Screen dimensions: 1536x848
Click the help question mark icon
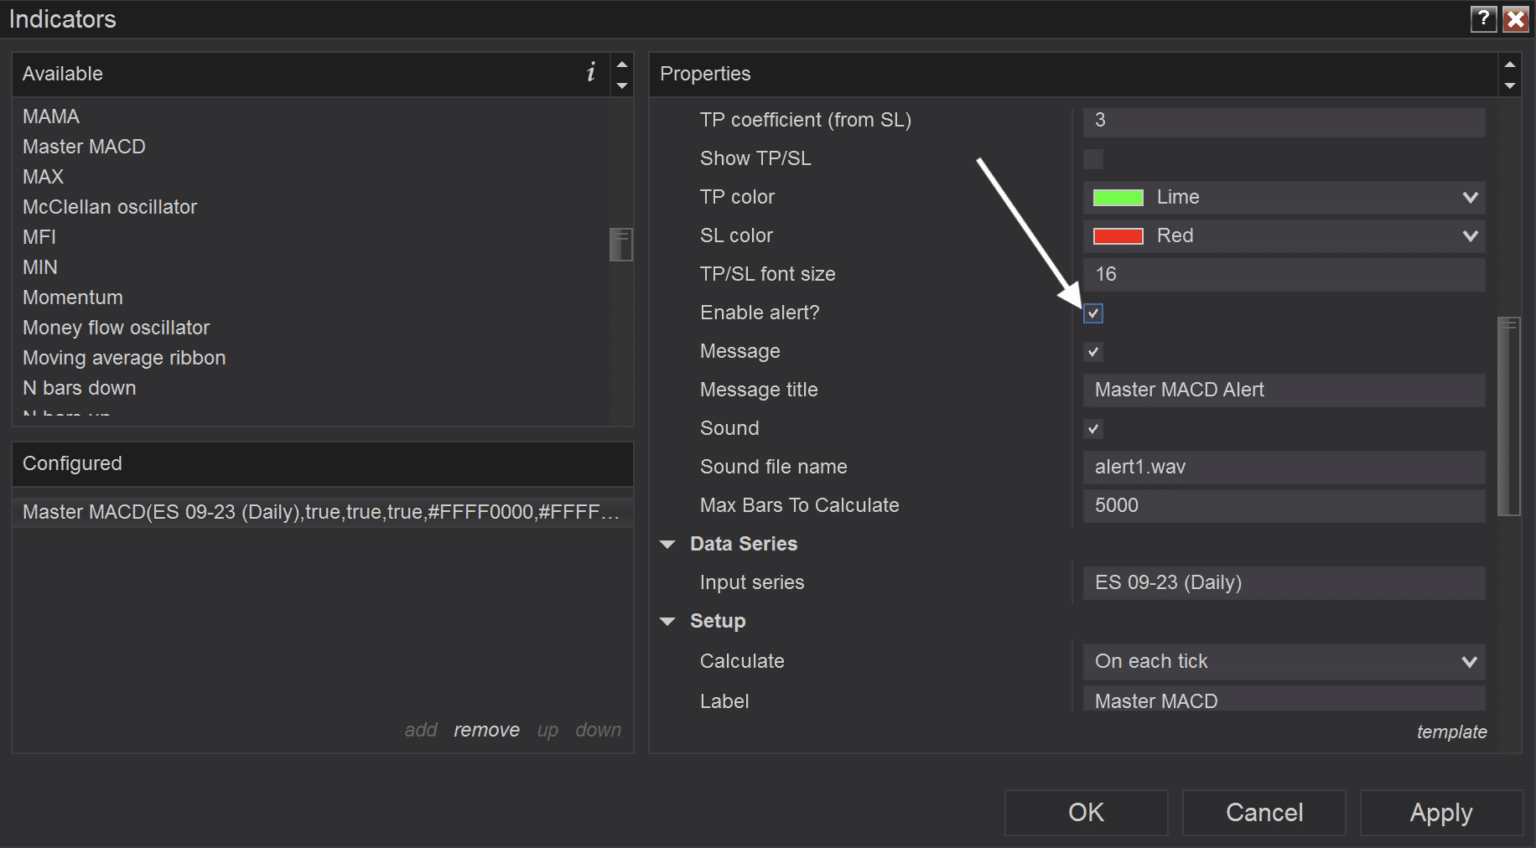(1483, 19)
